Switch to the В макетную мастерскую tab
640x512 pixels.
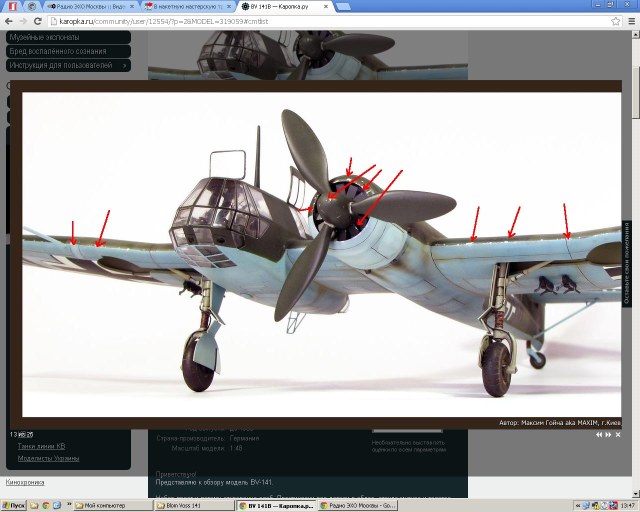(187, 6)
